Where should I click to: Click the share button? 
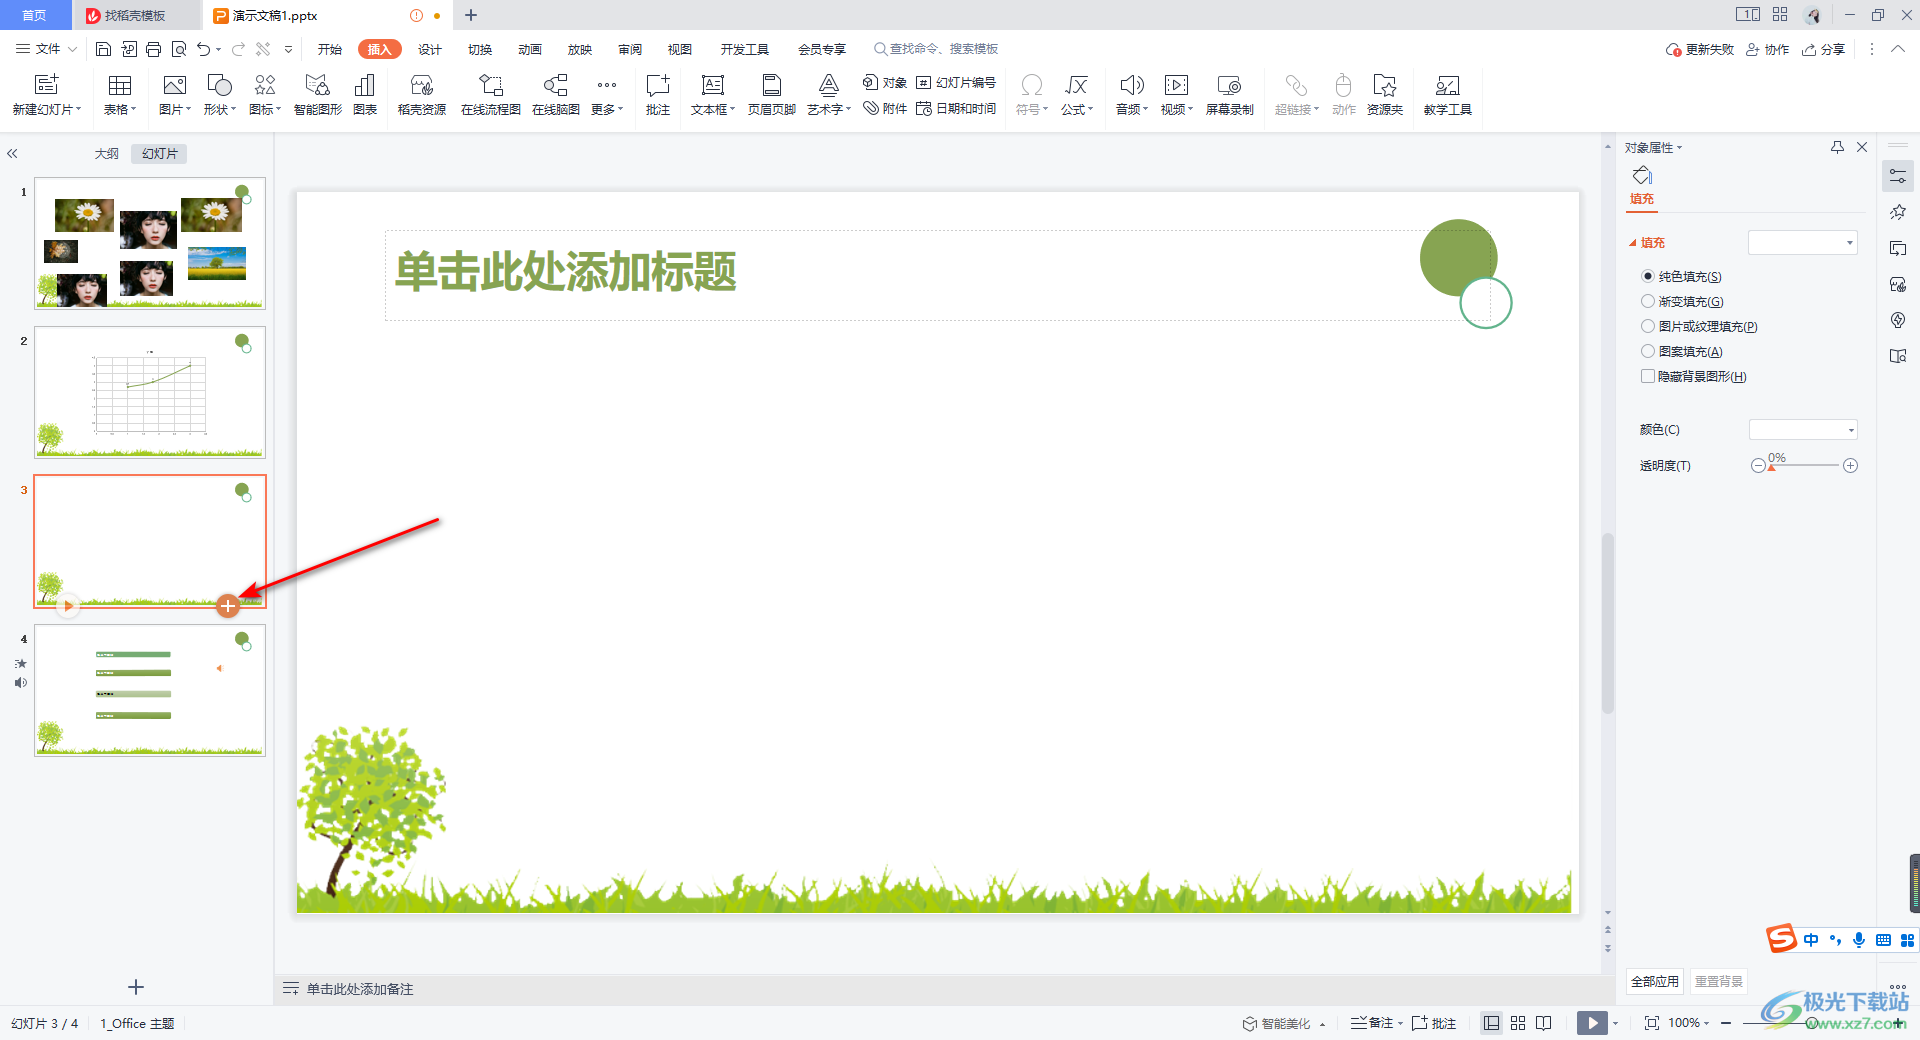[x=1823, y=49]
